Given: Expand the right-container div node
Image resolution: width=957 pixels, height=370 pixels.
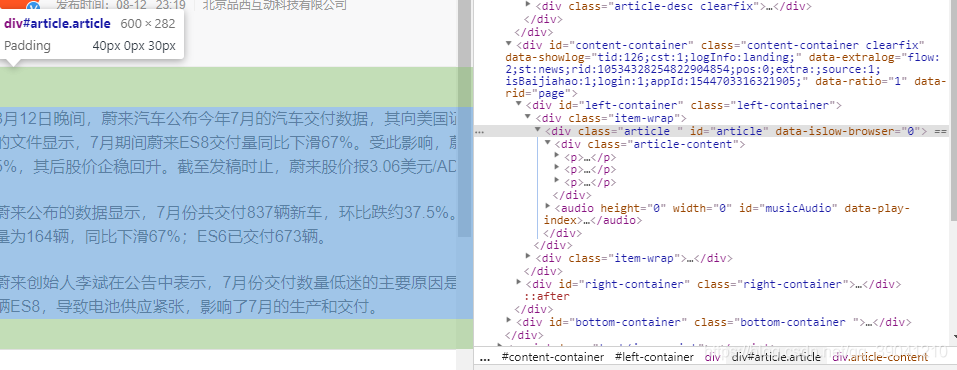Looking at the screenshot, I should coord(519,283).
